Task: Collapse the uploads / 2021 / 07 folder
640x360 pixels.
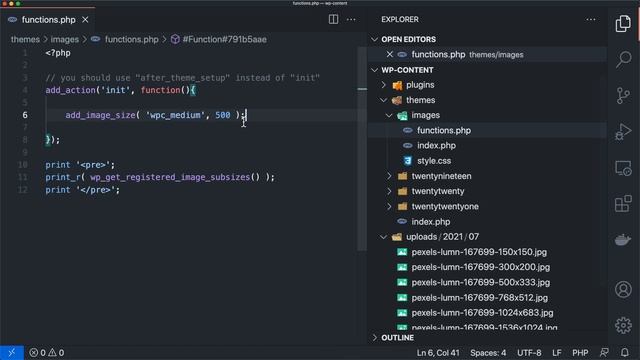Action: click(x=383, y=237)
